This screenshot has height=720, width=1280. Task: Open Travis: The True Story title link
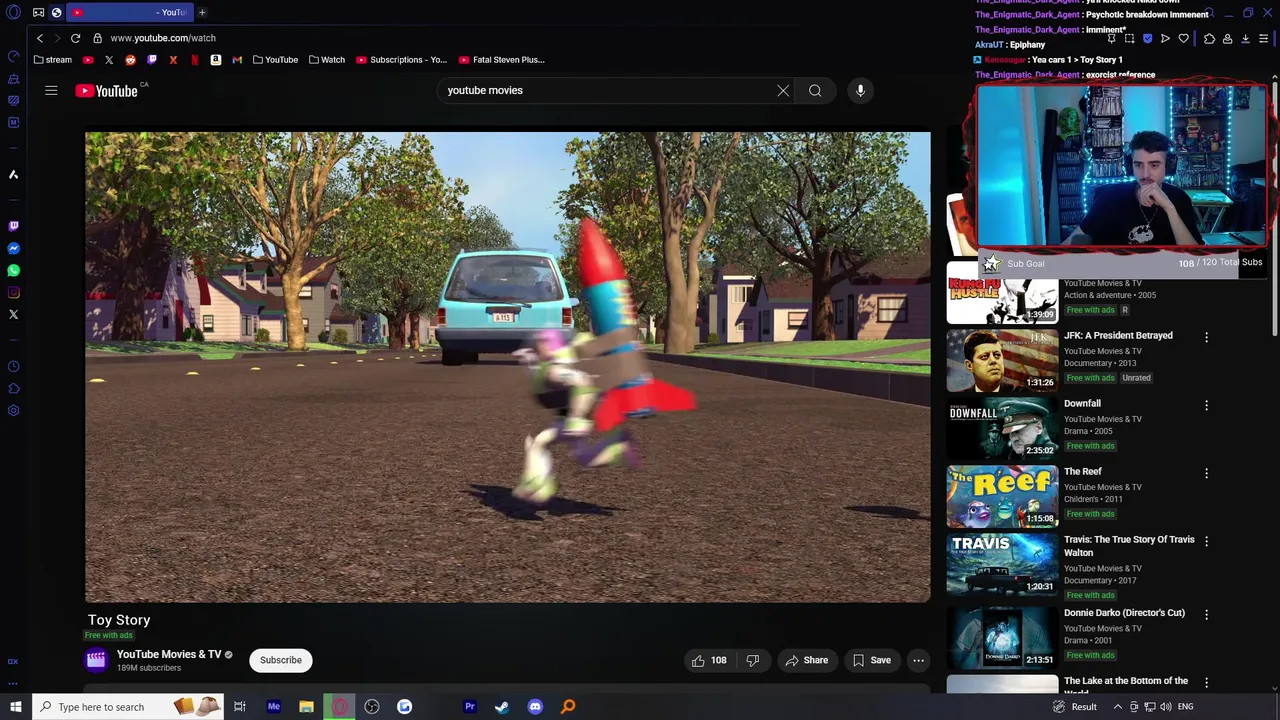point(1129,546)
